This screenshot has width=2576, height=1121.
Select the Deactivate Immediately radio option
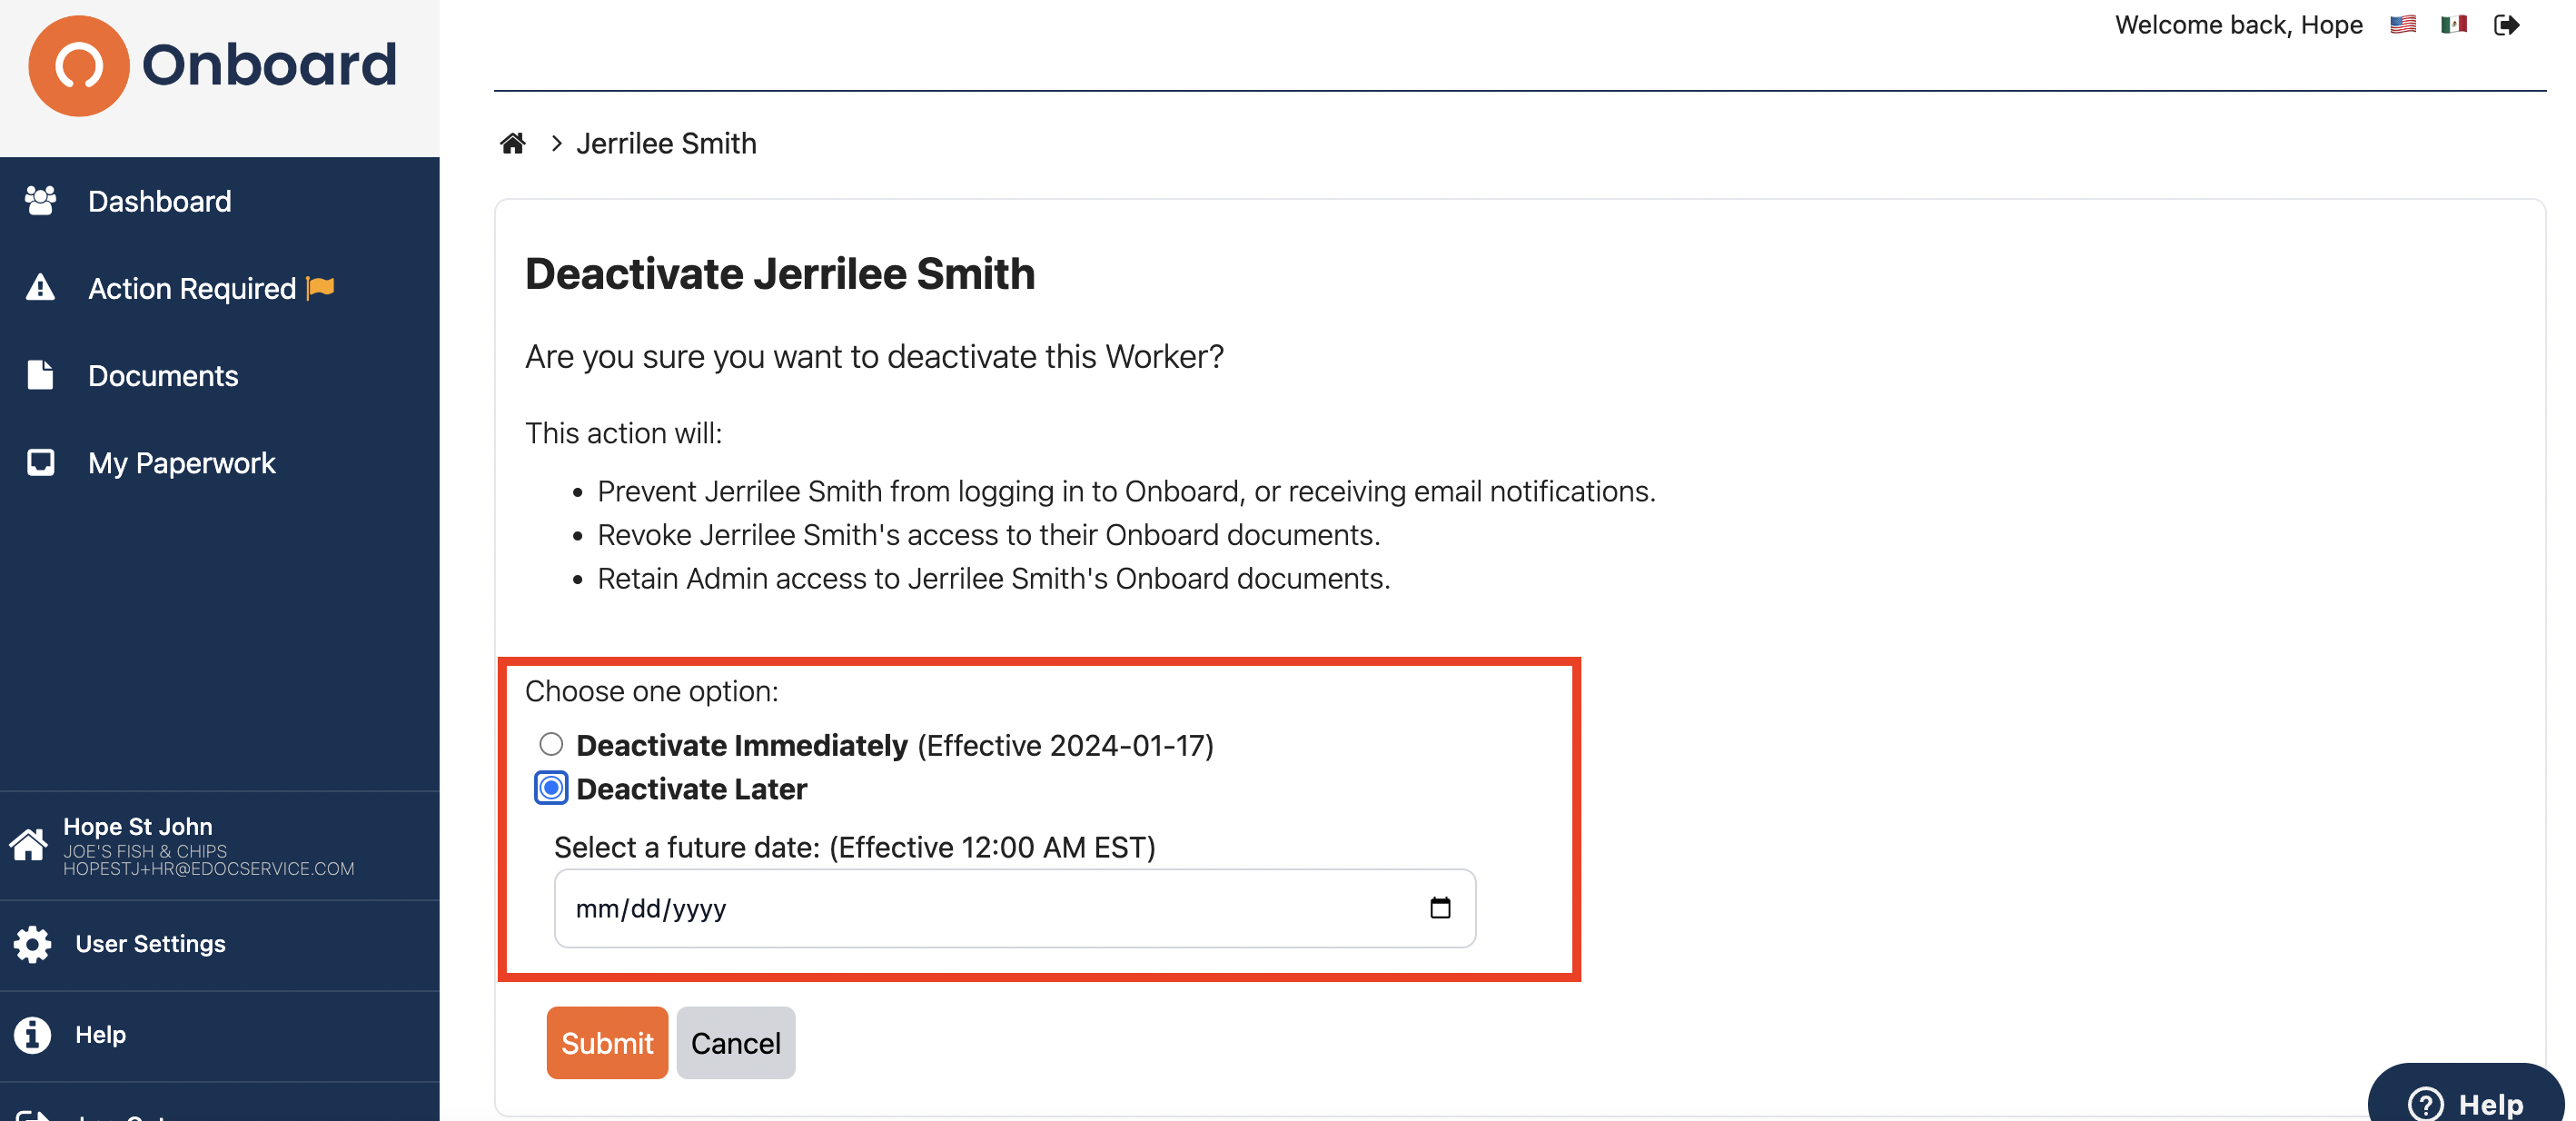[x=551, y=743]
